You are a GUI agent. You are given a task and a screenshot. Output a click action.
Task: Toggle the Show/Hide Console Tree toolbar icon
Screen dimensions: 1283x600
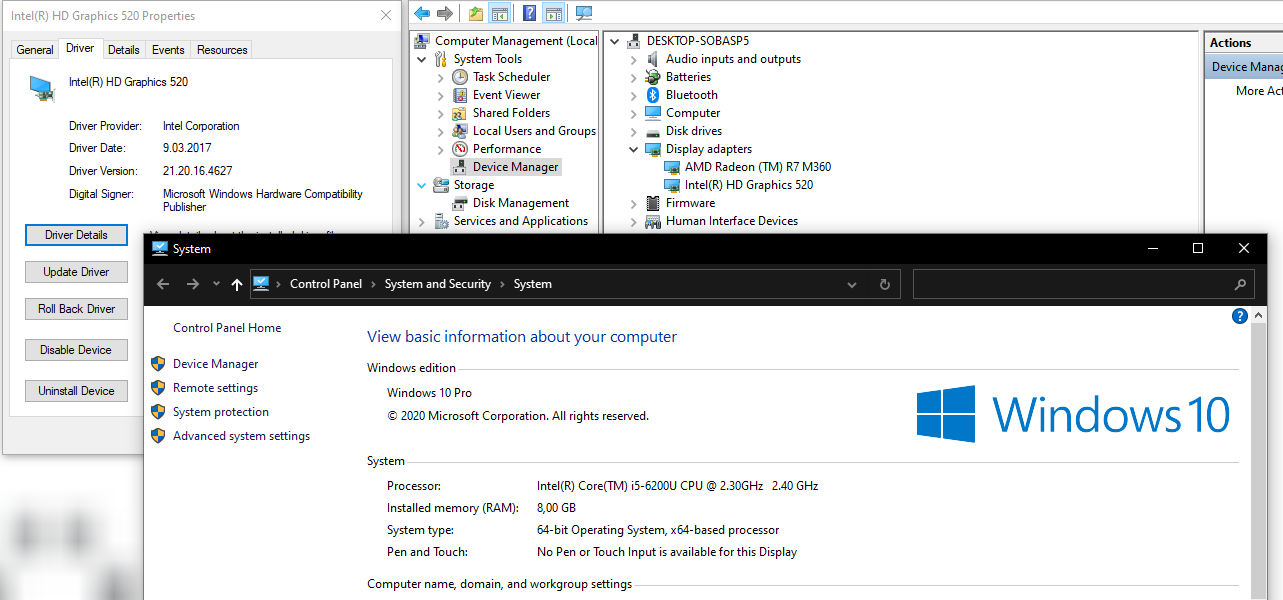[x=500, y=13]
